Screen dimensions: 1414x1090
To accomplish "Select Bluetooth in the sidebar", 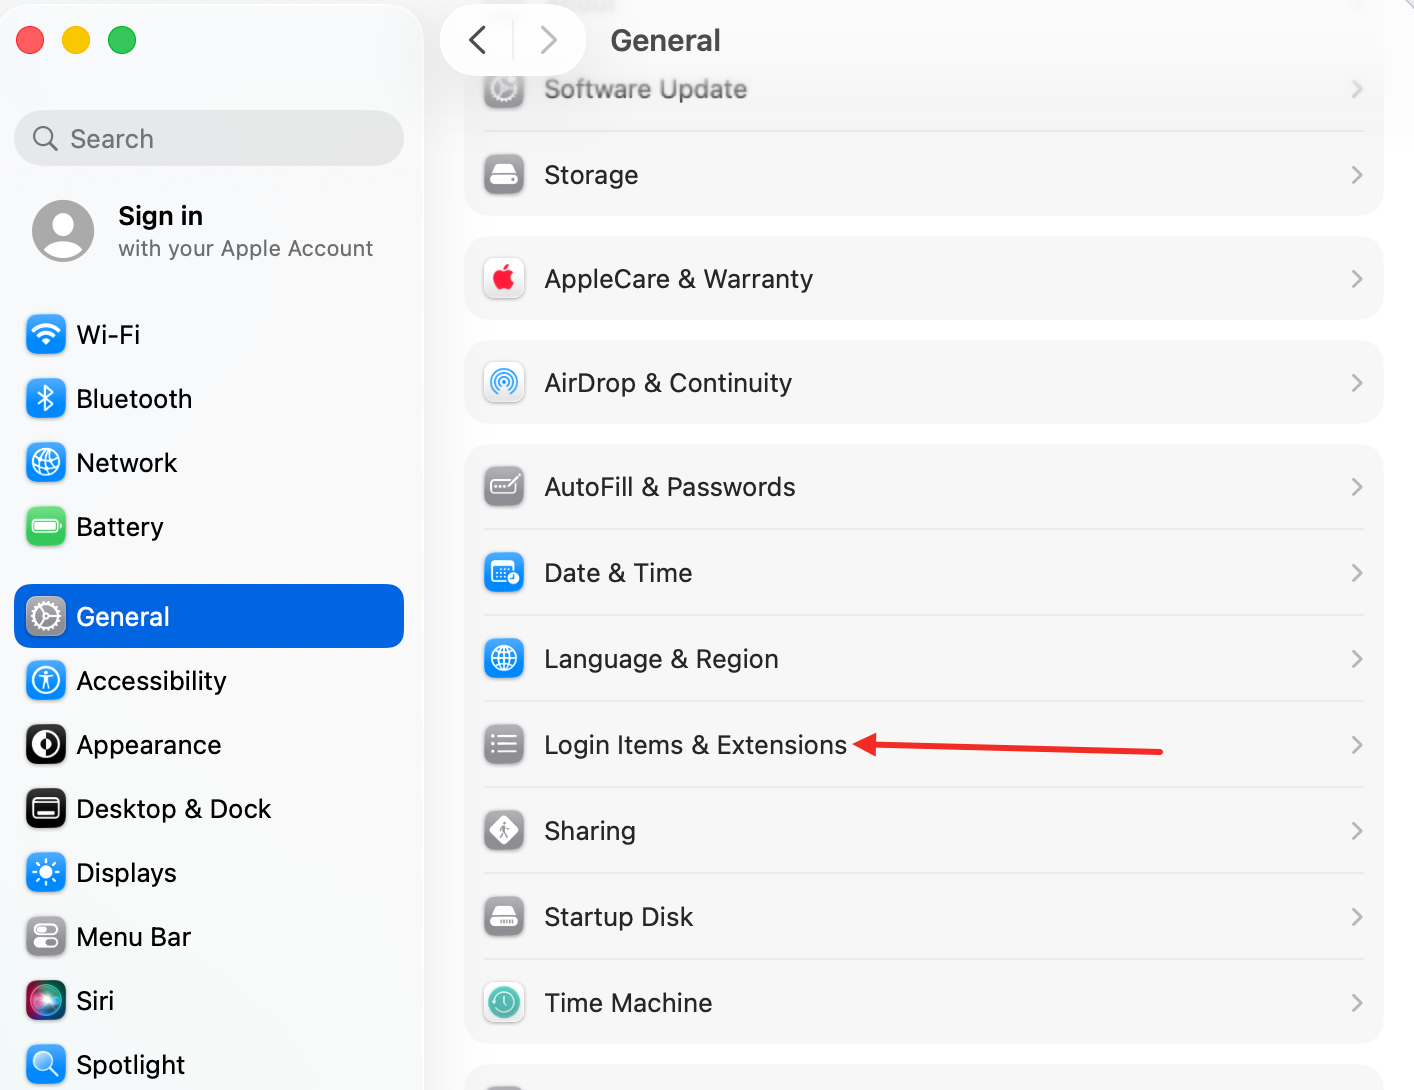I will [x=209, y=399].
